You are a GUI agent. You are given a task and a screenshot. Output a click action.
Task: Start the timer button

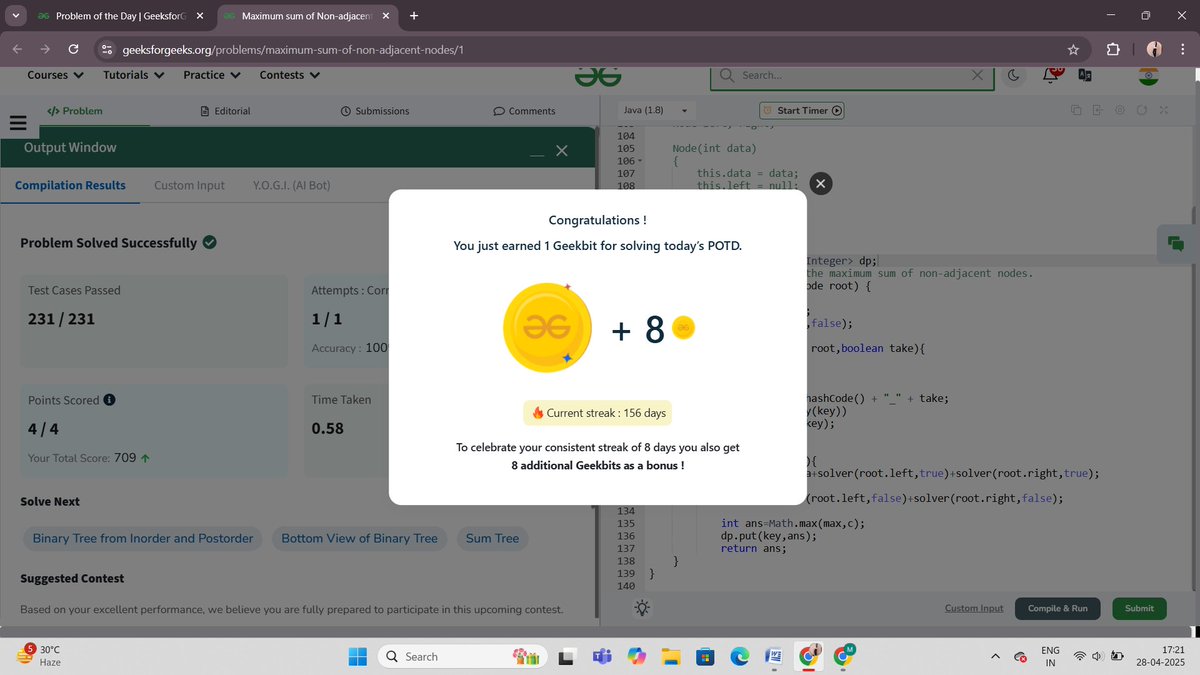[802, 110]
